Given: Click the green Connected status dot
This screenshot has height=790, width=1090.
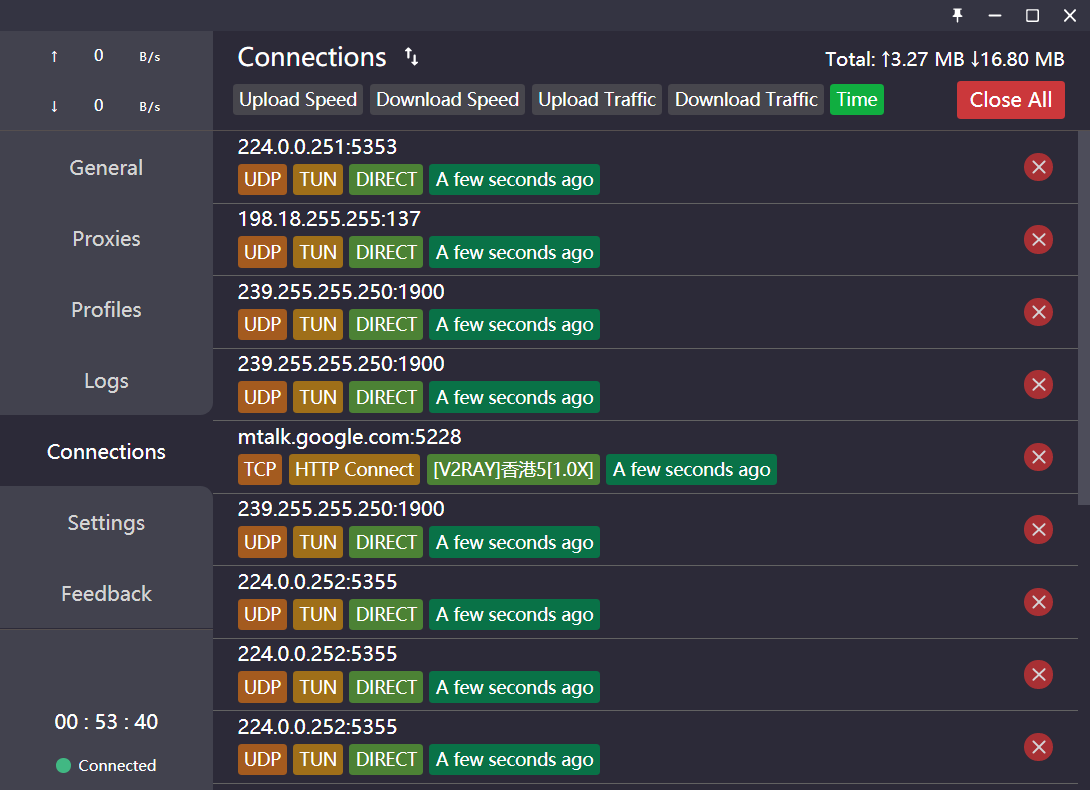Looking at the screenshot, I should [63, 766].
